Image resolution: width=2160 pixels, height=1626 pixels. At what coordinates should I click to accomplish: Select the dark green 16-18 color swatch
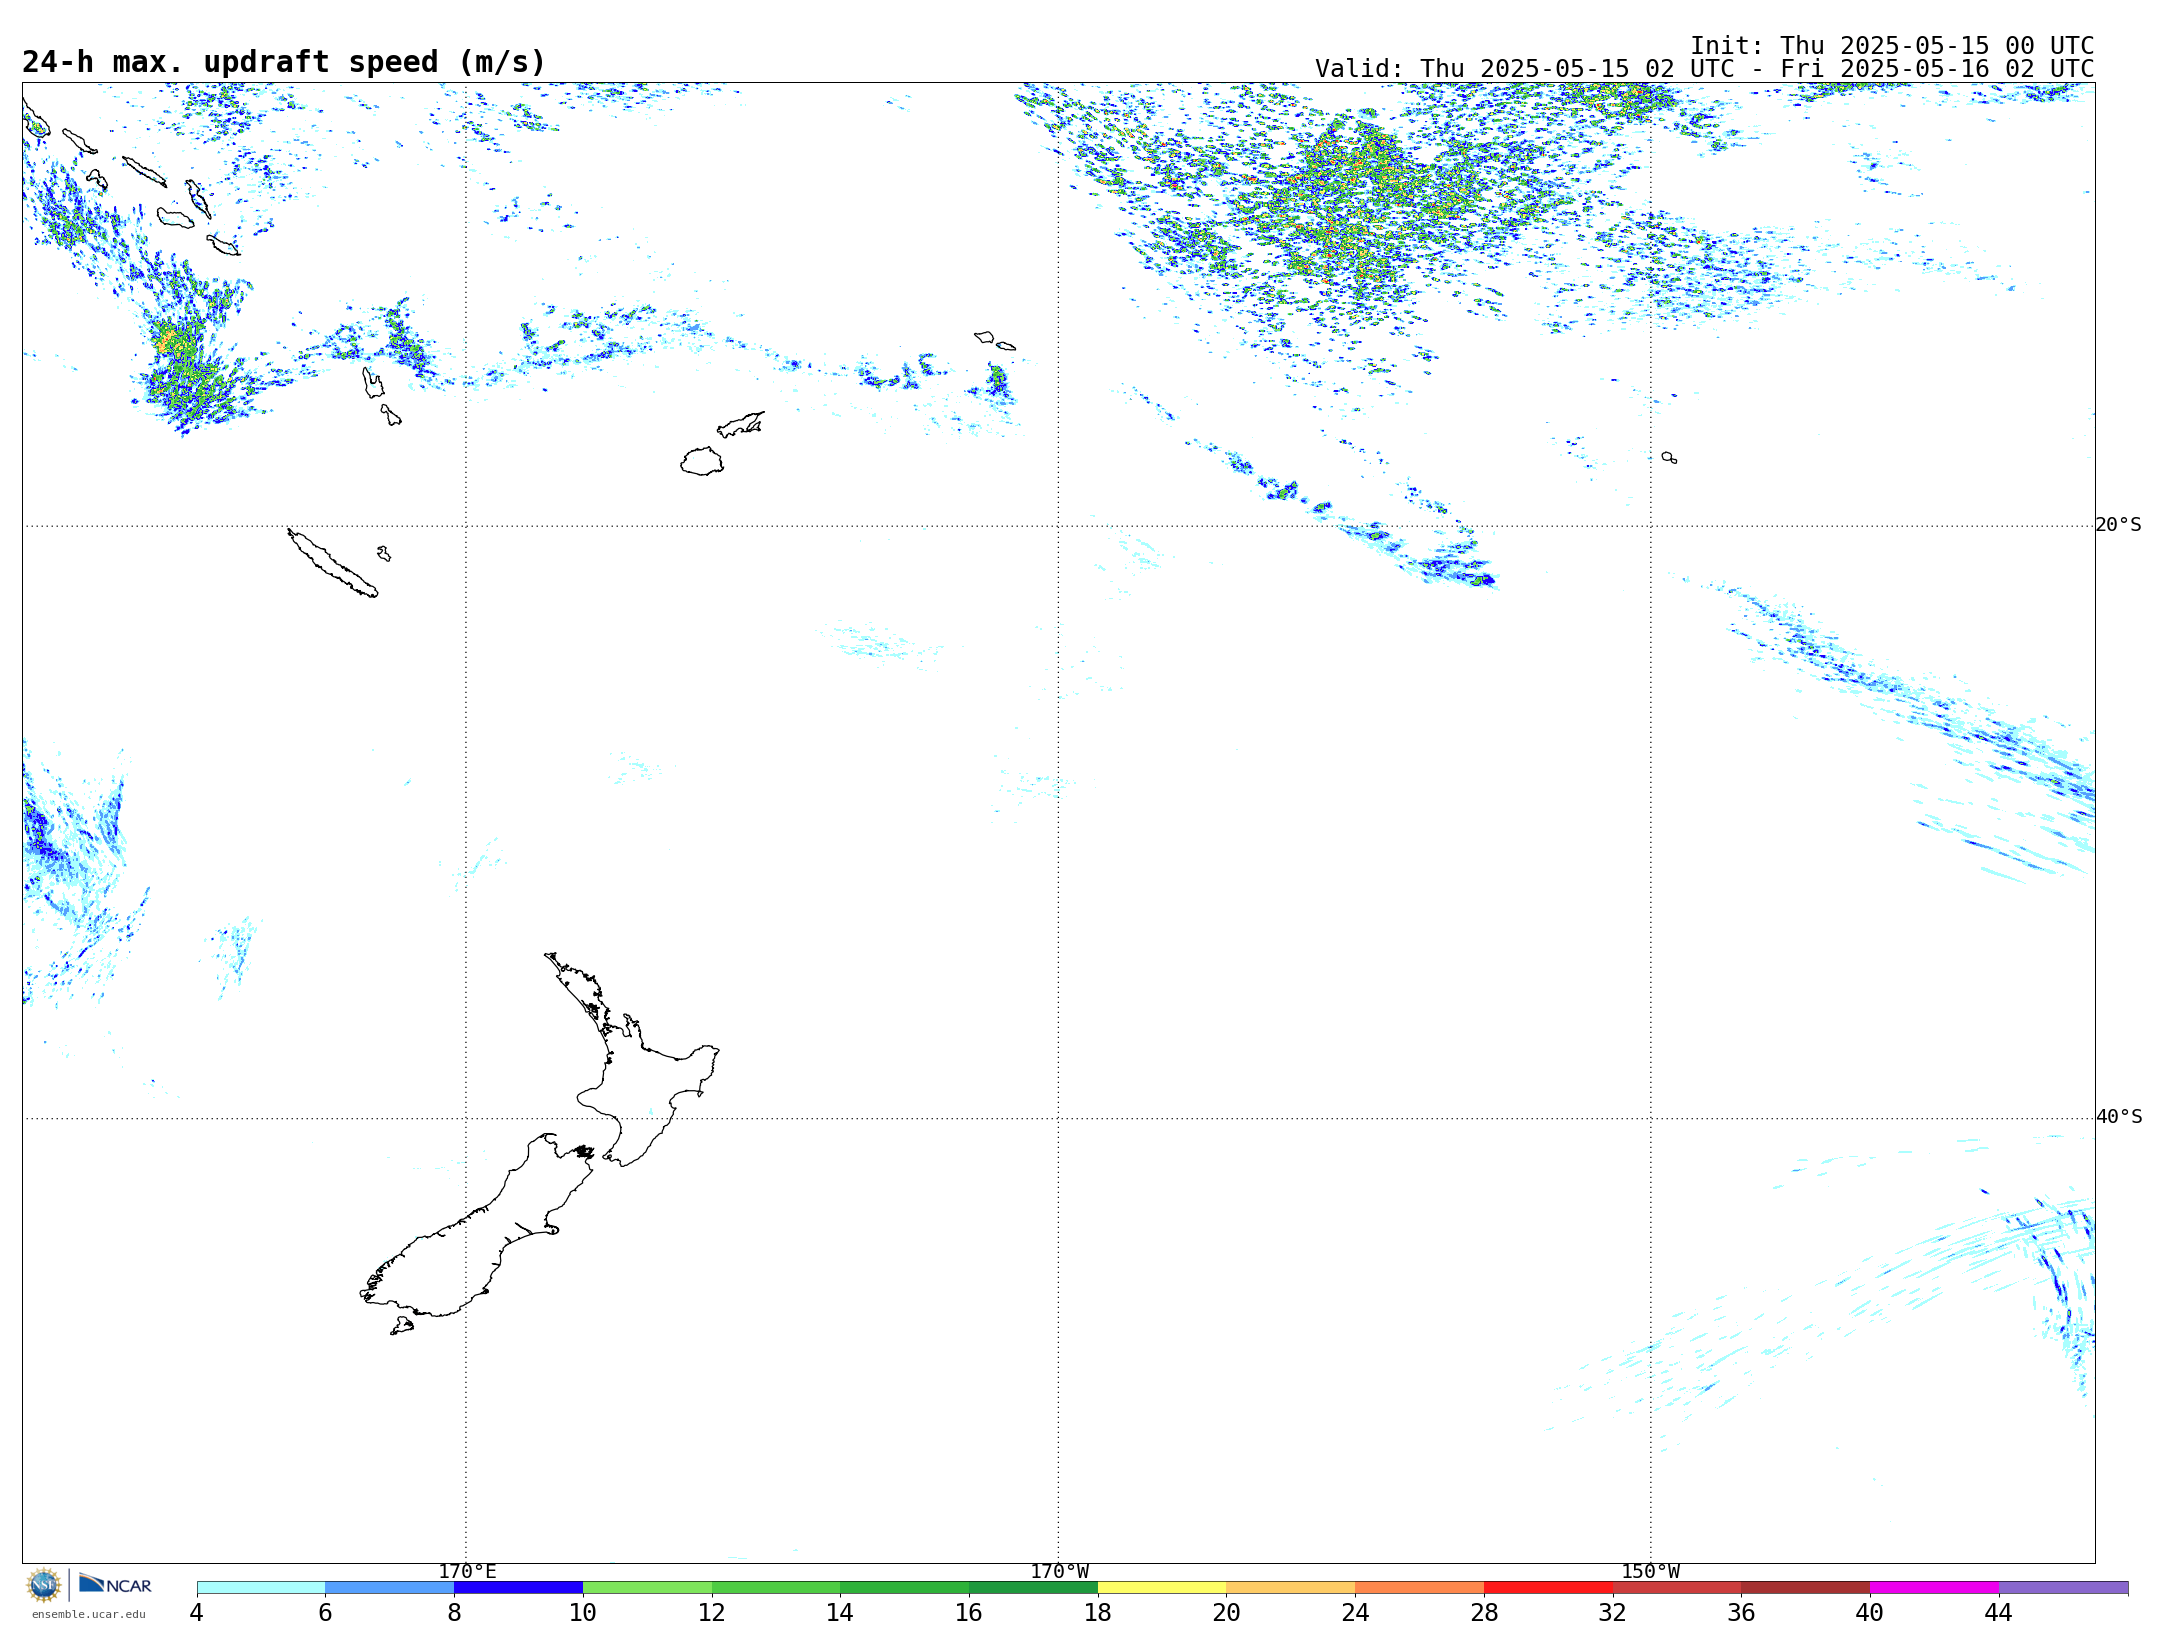click(x=1033, y=1588)
